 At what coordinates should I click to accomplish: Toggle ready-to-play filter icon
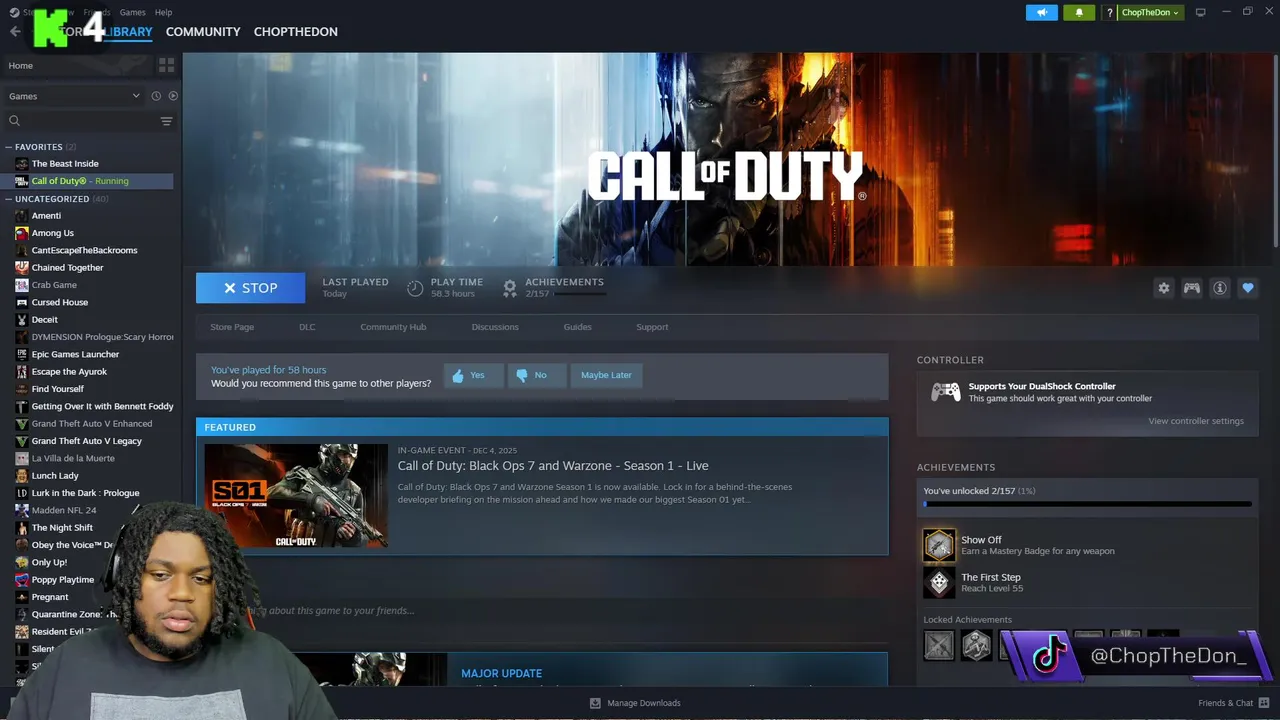173,96
